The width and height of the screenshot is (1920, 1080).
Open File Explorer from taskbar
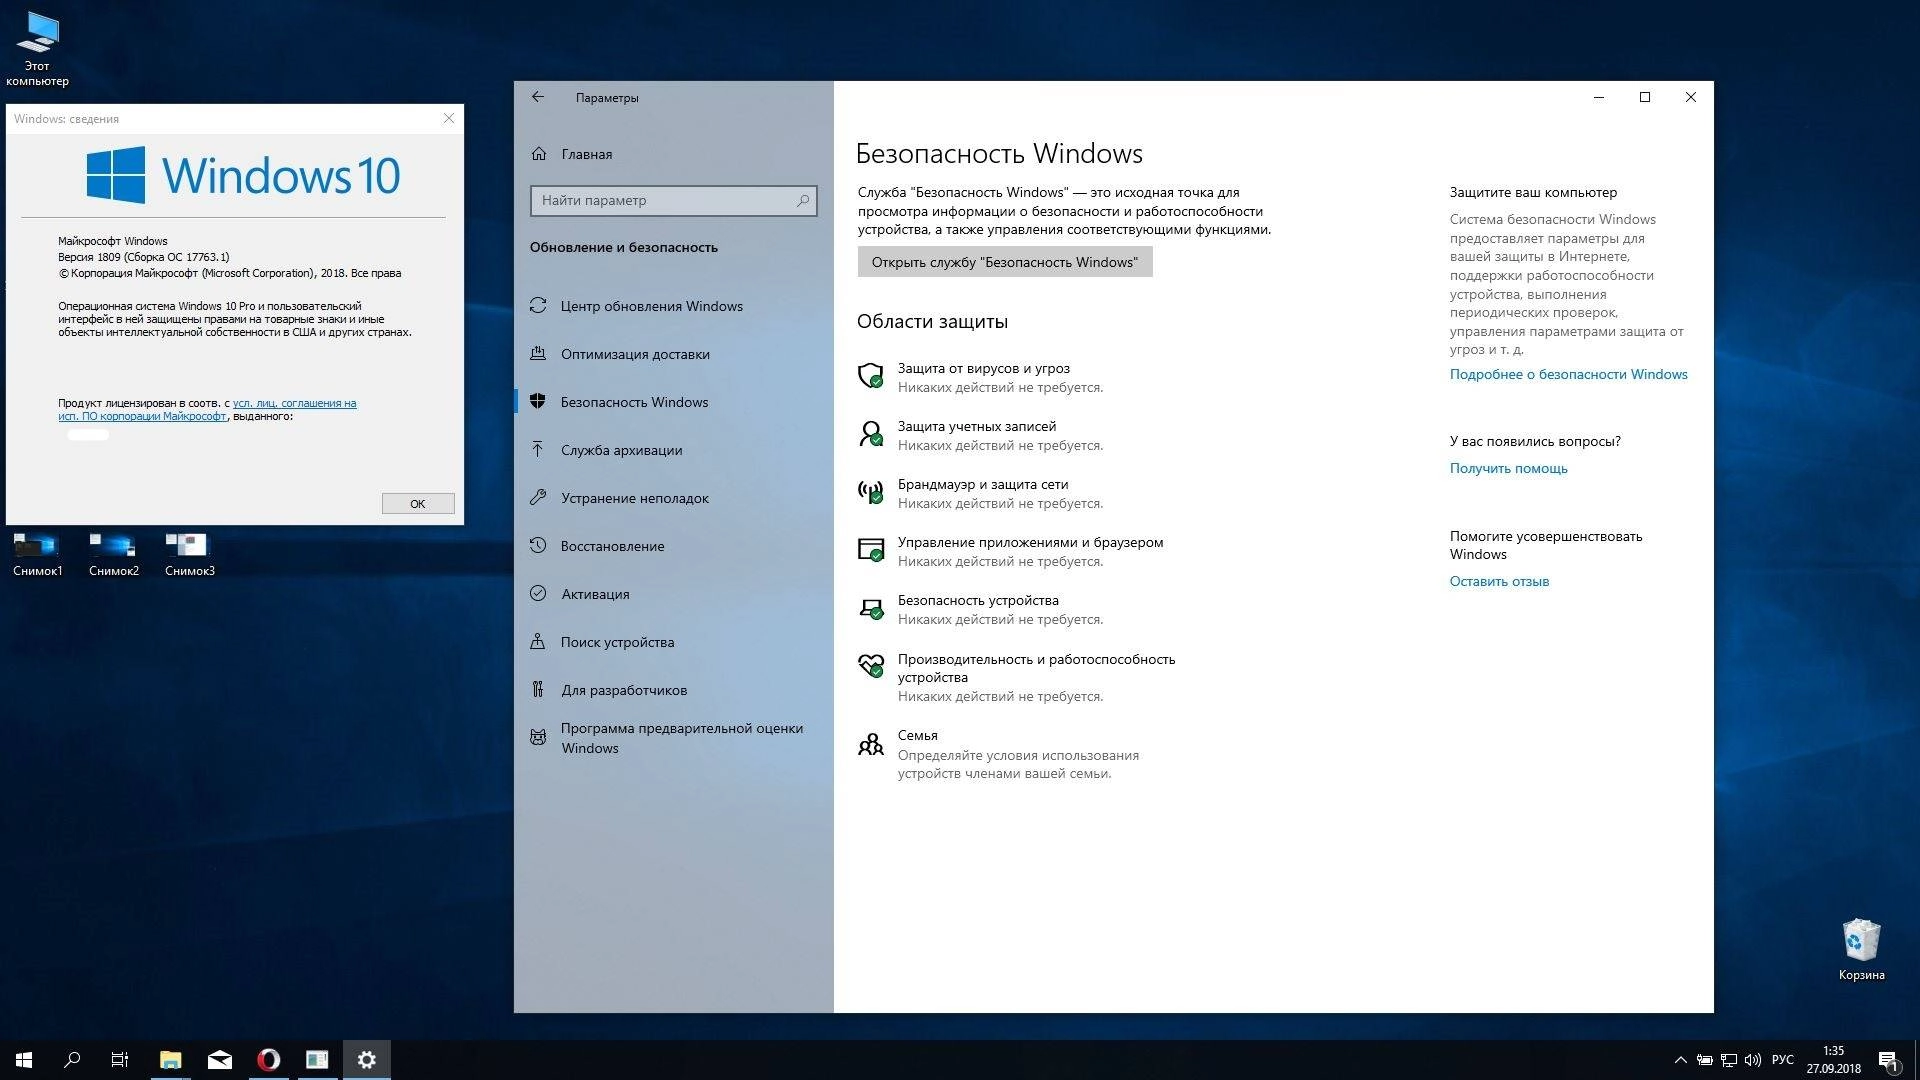(x=170, y=1060)
